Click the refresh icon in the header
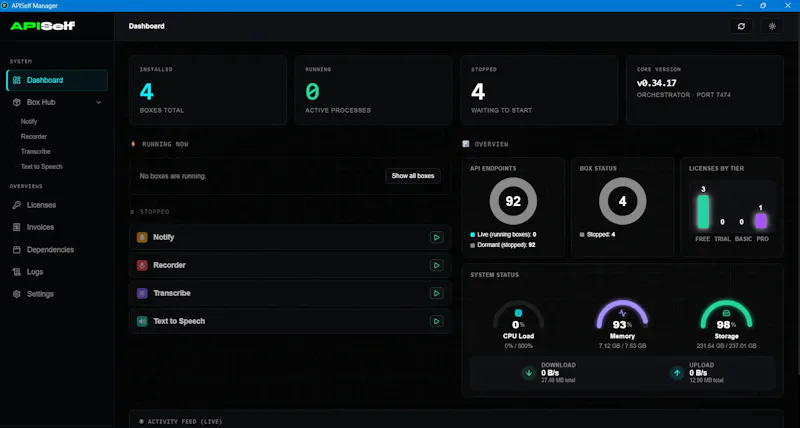Image resolution: width=800 pixels, height=428 pixels. point(741,26)
